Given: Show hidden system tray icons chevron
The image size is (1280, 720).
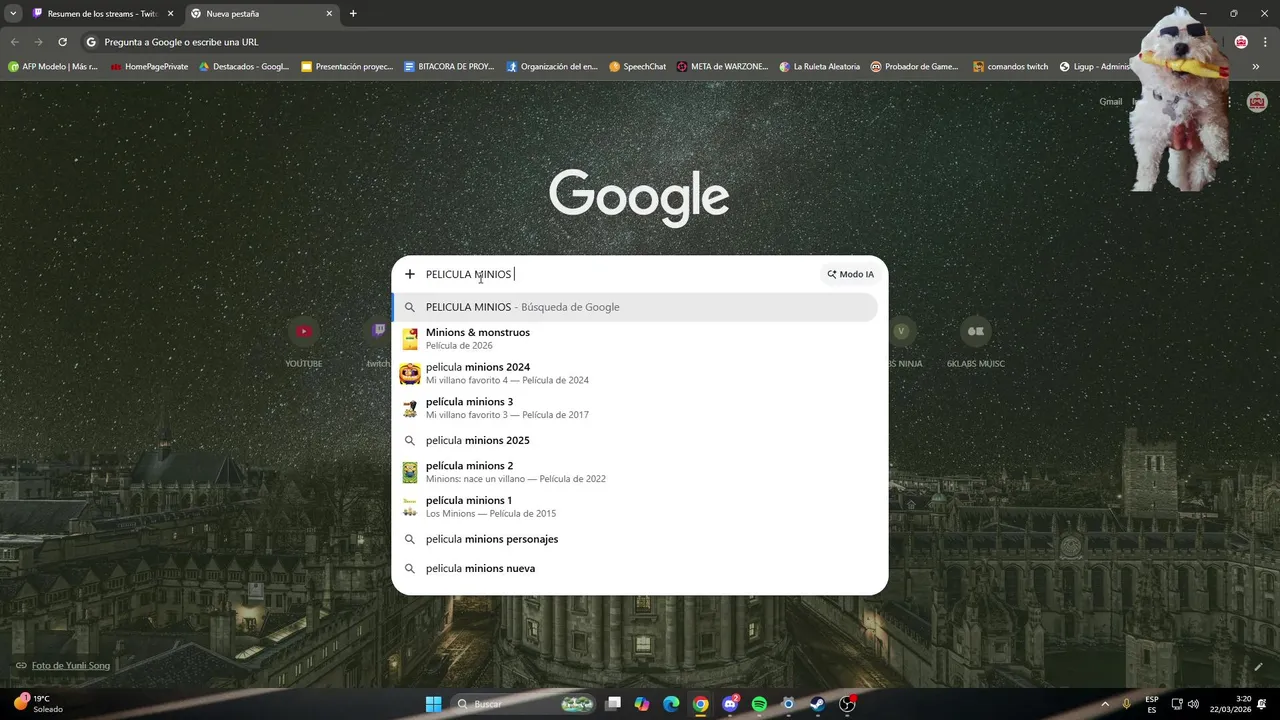Looking at the screenshot, I should tap(1105, 704).
